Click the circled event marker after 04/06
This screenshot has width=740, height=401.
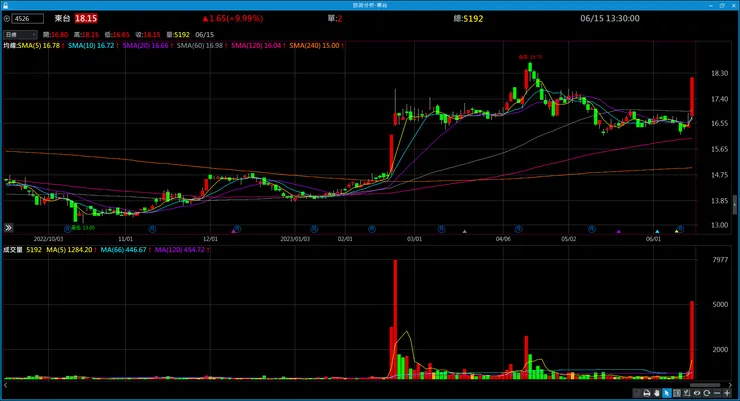pos(518,229)
